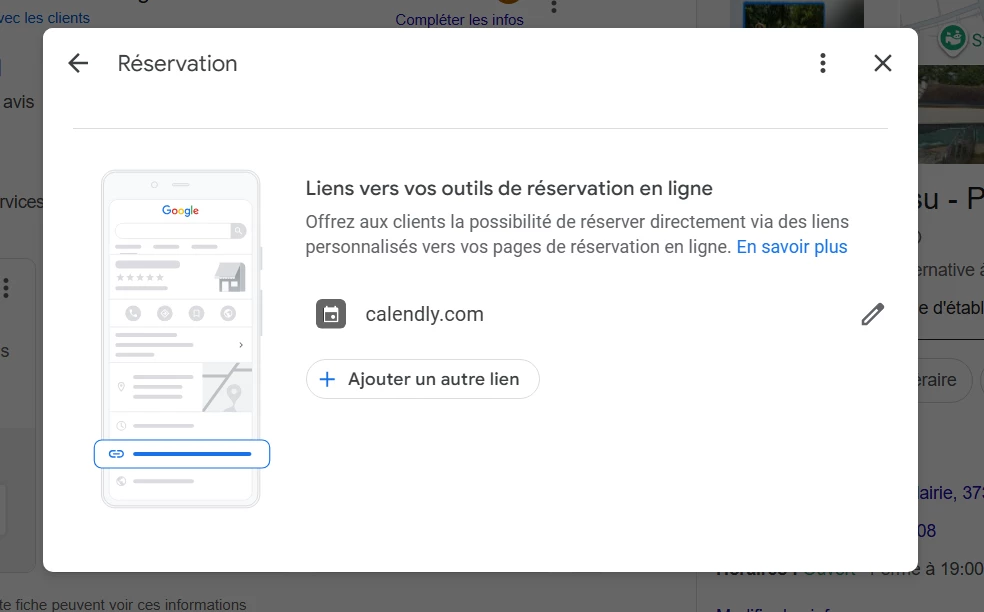Open the three-dot menu in Réservation dialog

pyautogui.click(x=823, y=63)
